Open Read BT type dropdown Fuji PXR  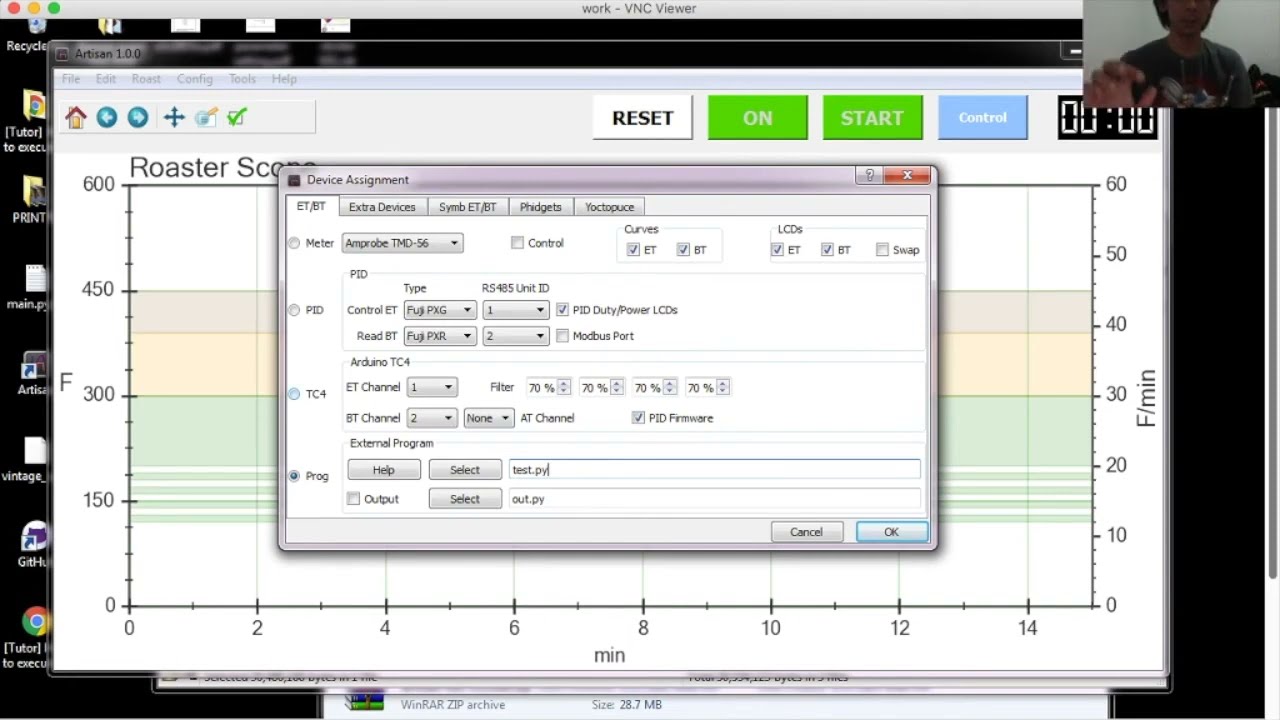tap(440, 336)
